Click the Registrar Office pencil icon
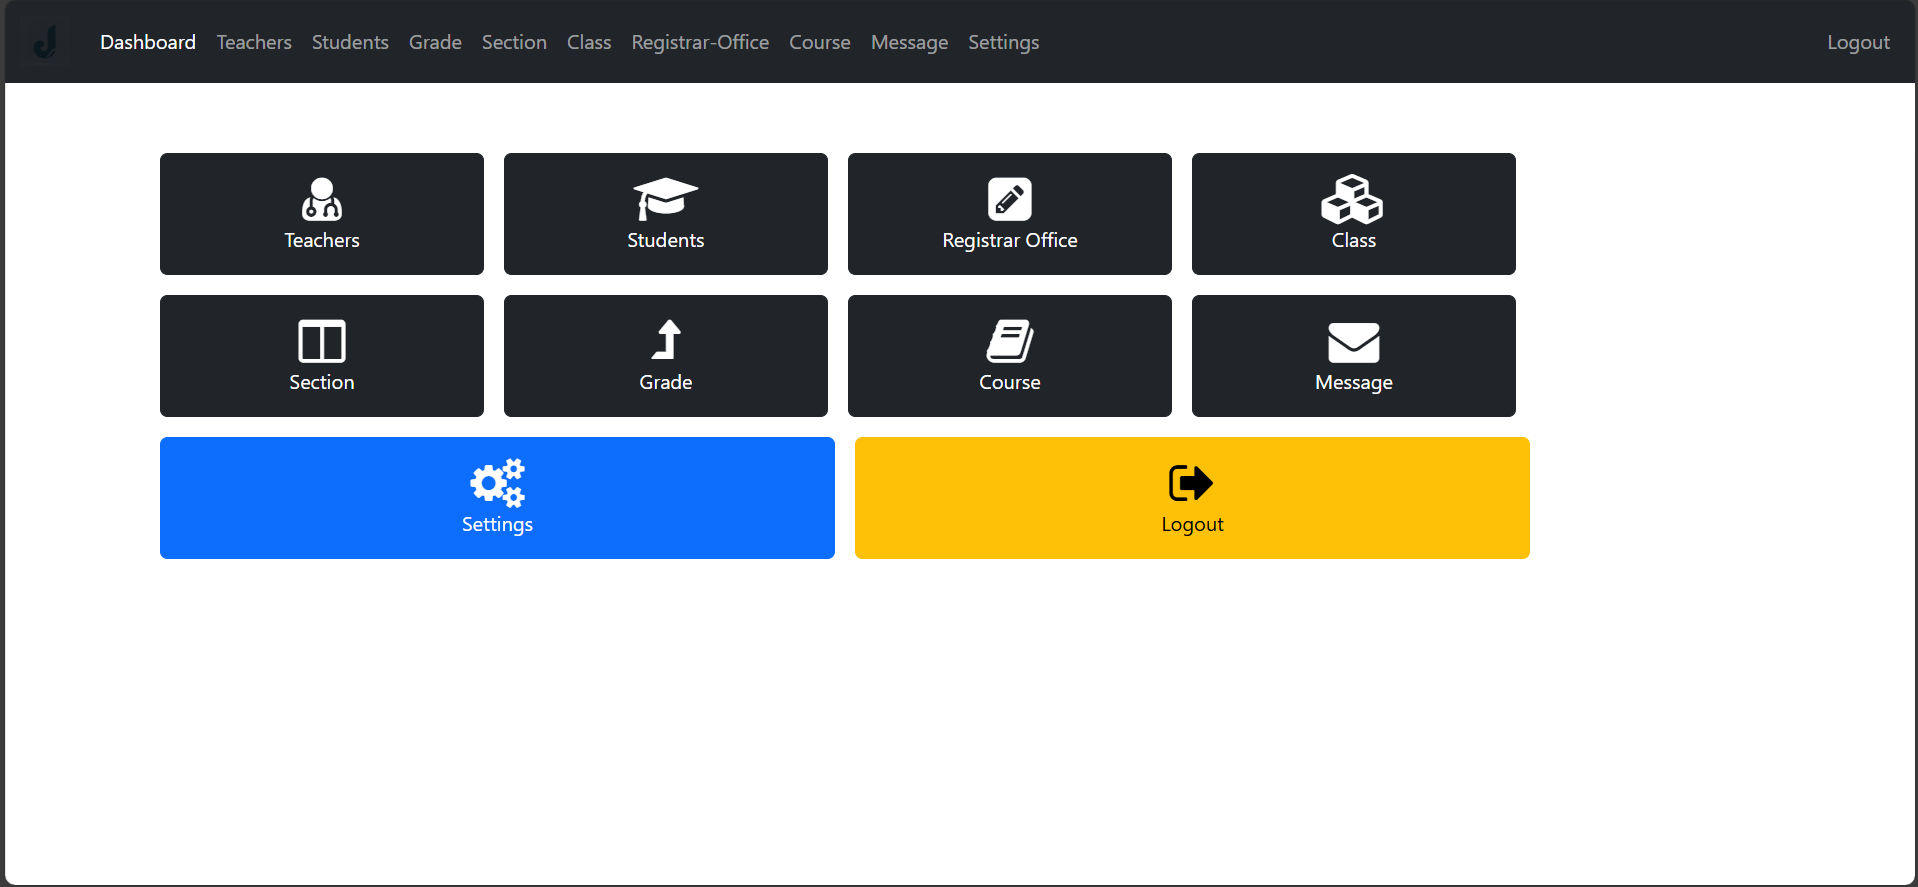This screenshot has height=887, width=1918. click(x=1009, y=199)
